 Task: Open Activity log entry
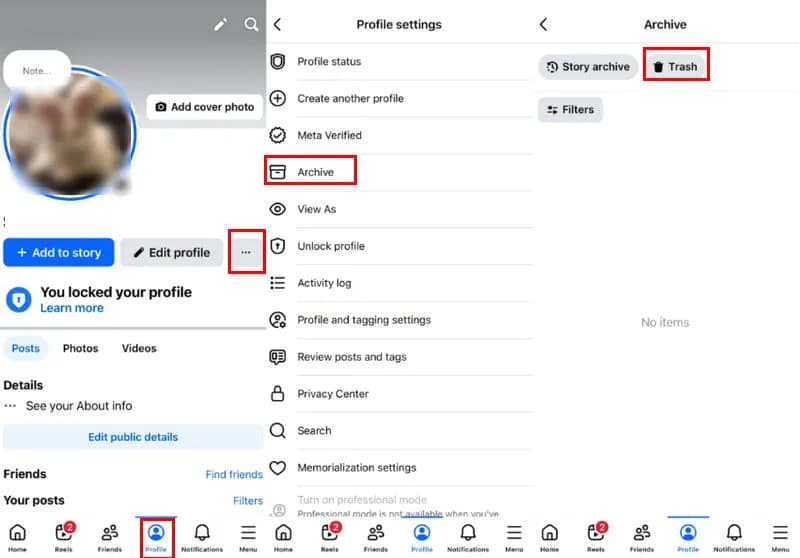click(324, 283)
